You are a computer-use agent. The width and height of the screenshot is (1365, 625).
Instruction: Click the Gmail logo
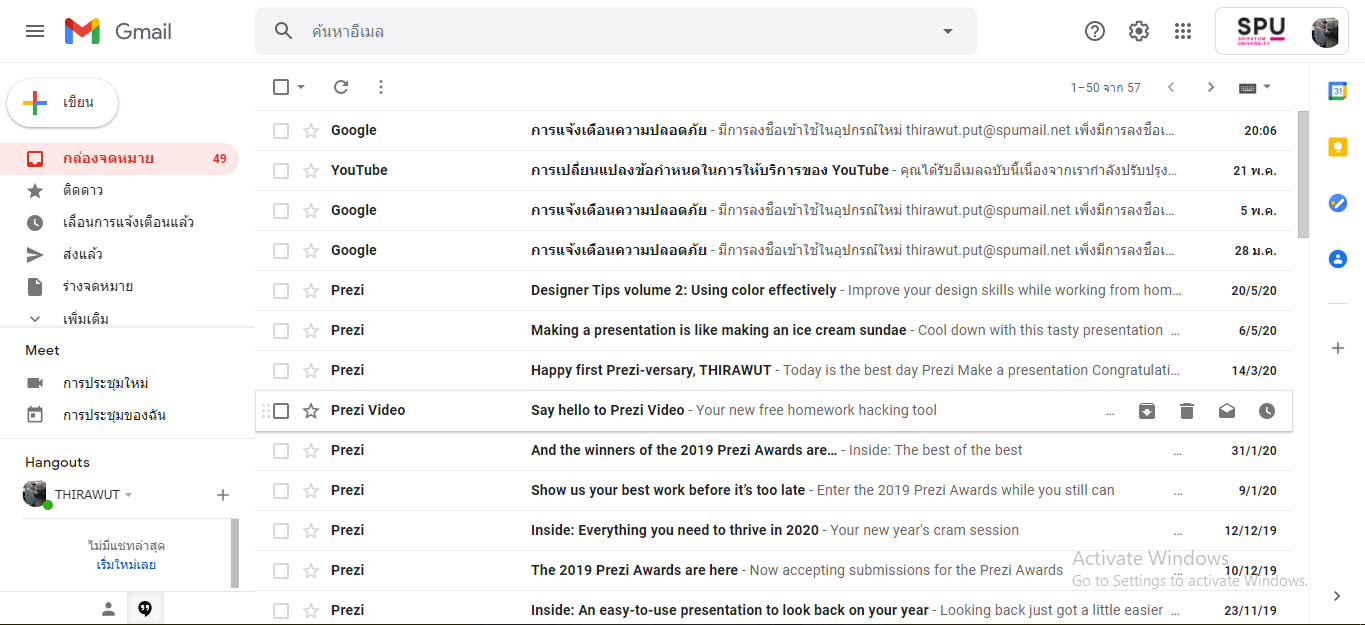118,31
